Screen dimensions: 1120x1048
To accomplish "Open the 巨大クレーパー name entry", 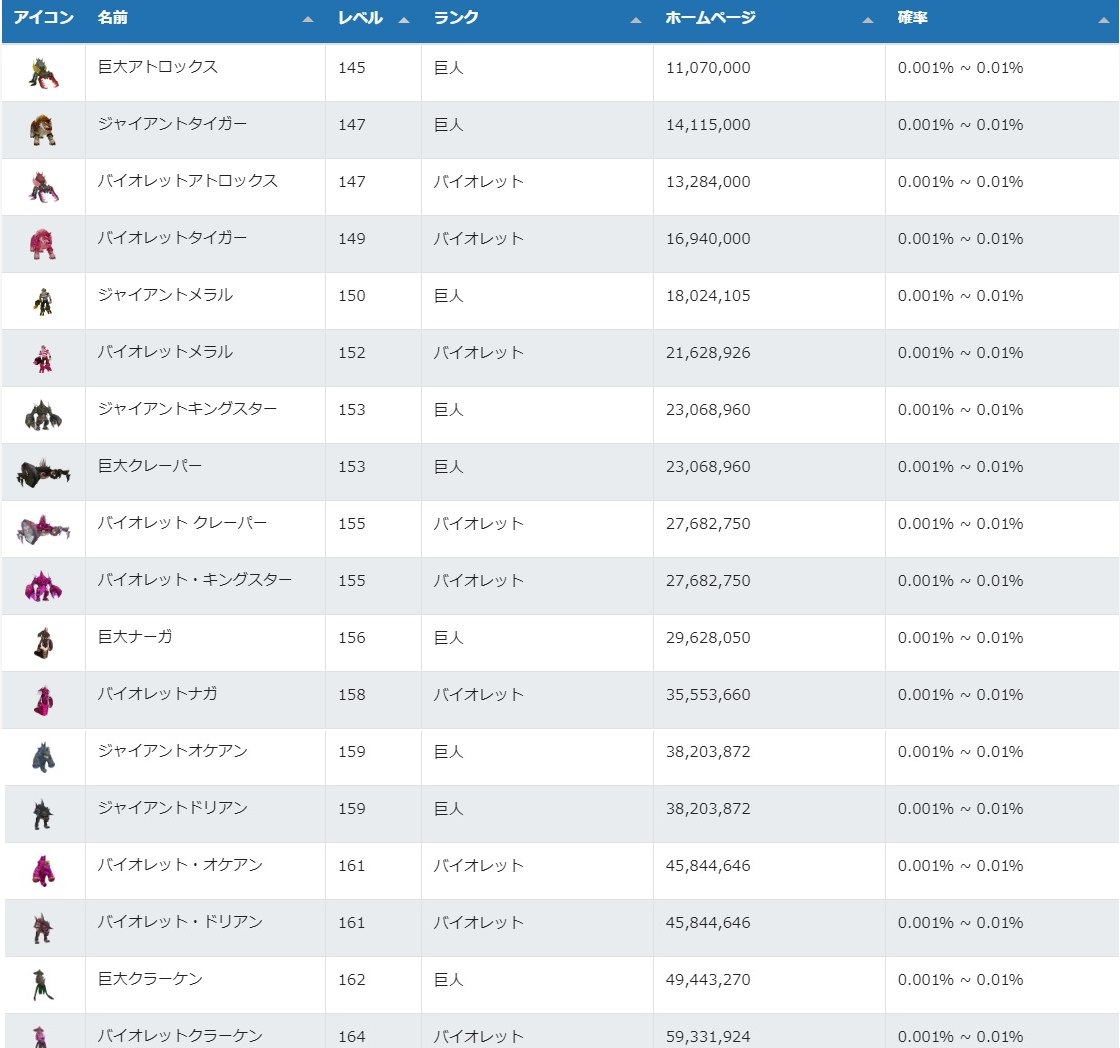I will pyautogui.click(x=150, y=466).
